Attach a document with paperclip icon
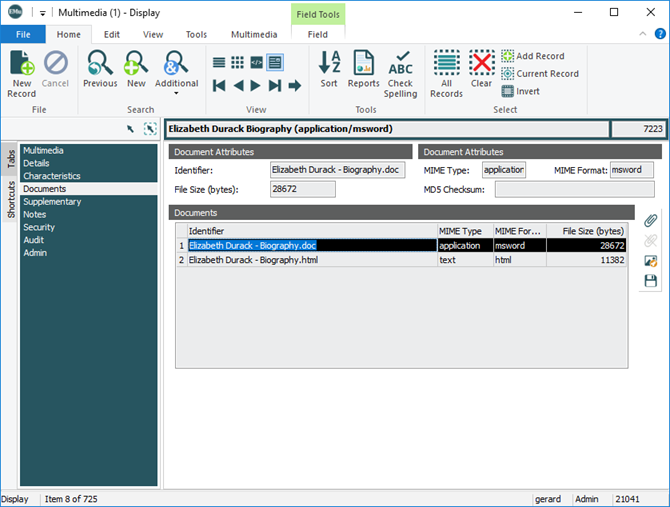Viewport: 670px width, 507px height. click(x=650, y=220)
